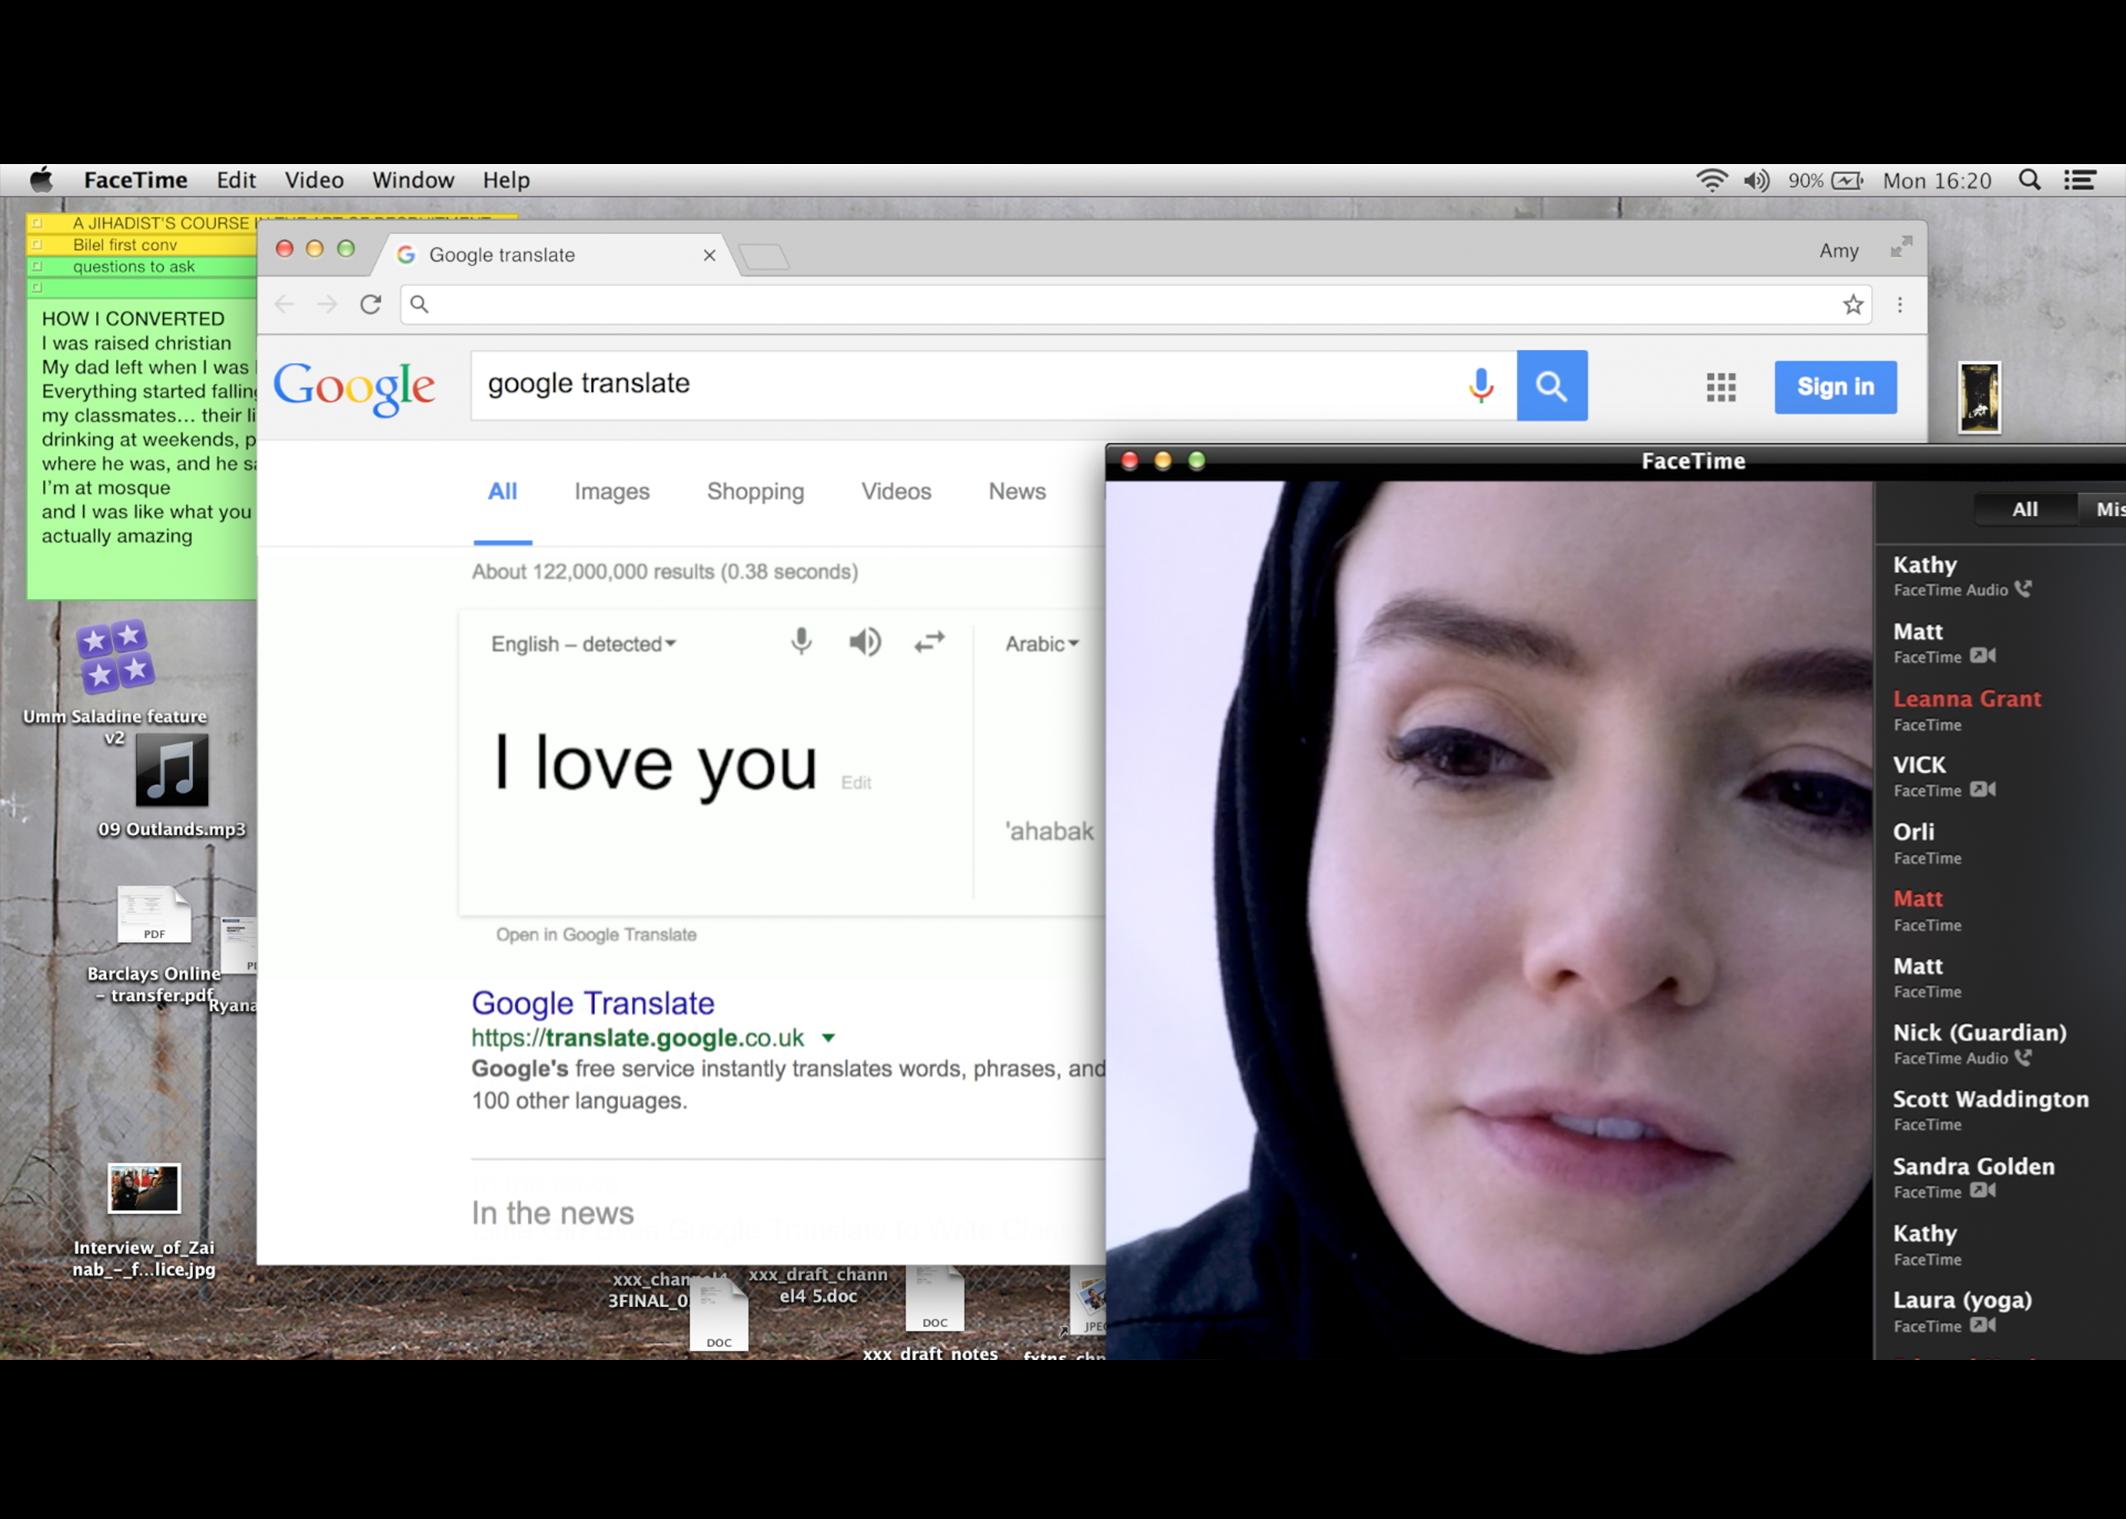Select Sandra Golden in FaceTime list

click(x=1973, y=1167)
